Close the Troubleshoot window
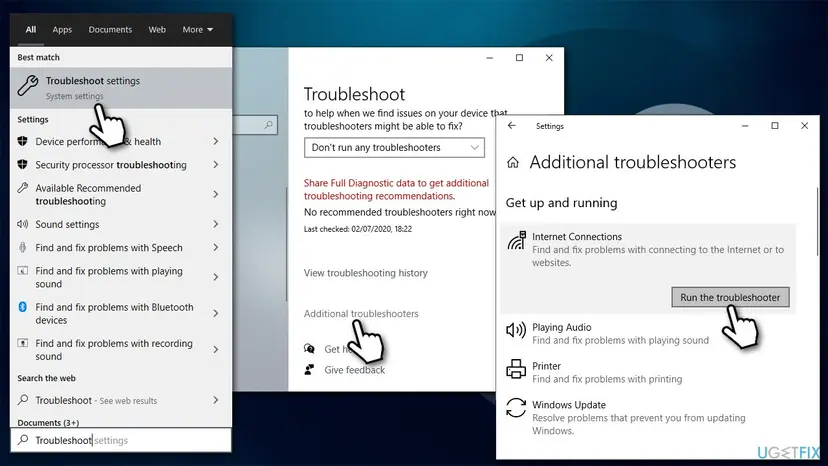The width and height of the screenshot is (828, 466). click(x=549, y=58)
